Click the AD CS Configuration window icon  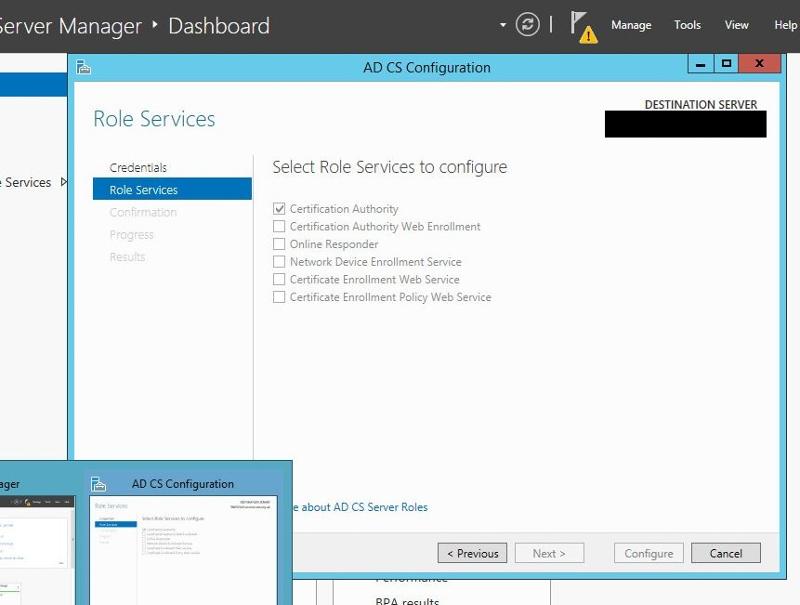coord(83,67)
